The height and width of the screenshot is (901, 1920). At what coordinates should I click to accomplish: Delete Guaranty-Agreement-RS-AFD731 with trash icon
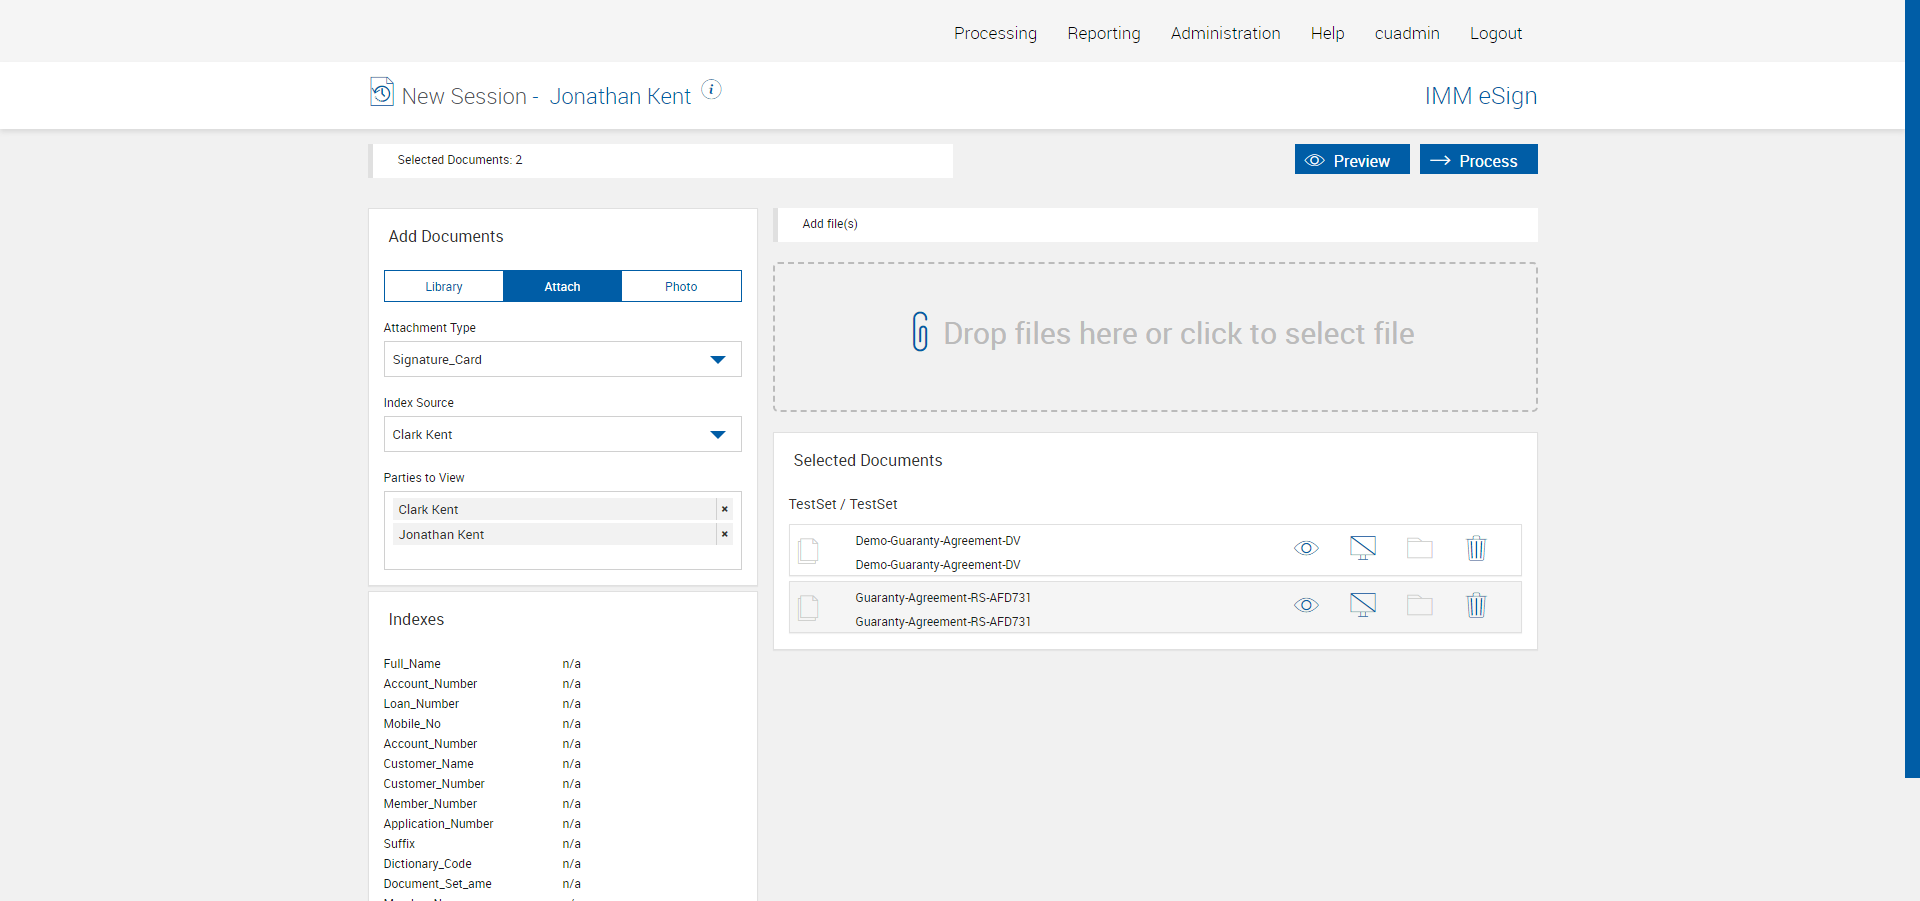point(1476,605)
